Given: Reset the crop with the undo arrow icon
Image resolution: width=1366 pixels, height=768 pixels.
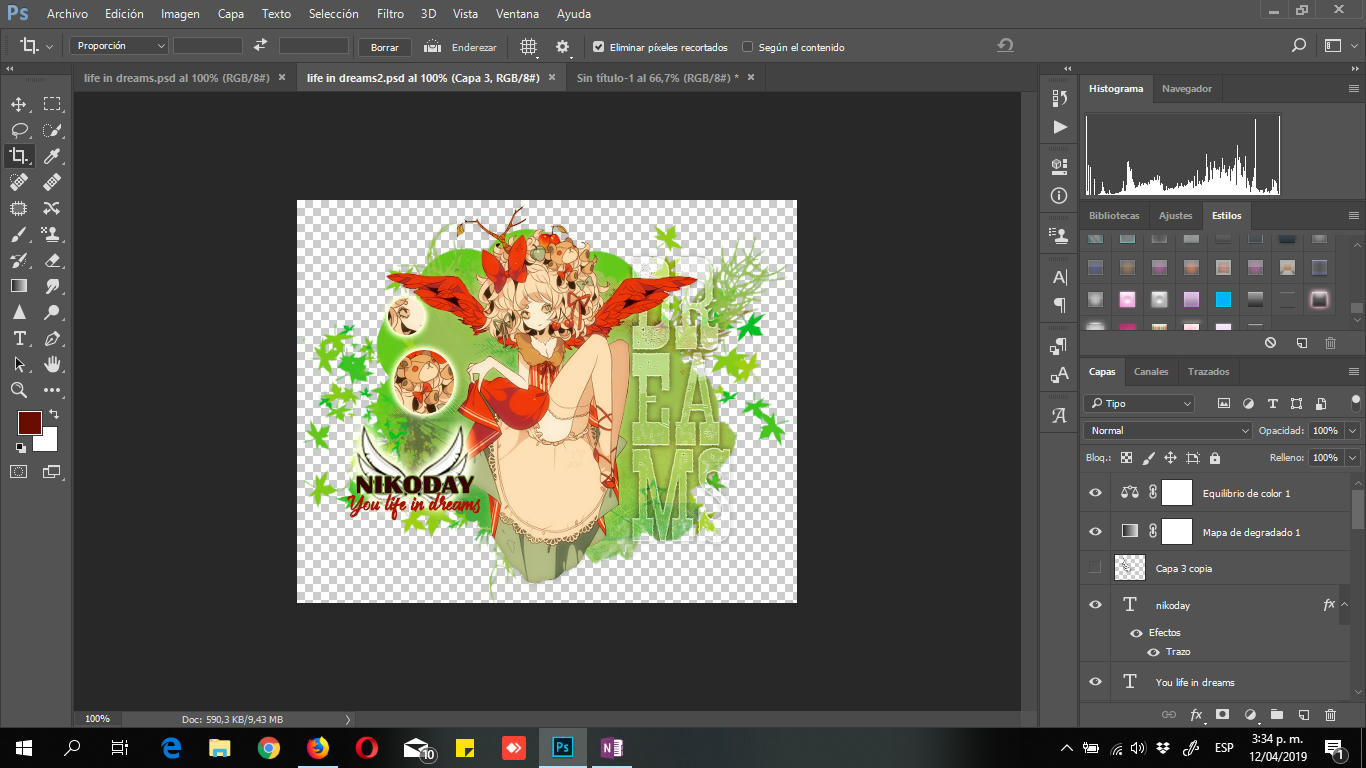Looking at the screenshot, I should pos(1005,46).
